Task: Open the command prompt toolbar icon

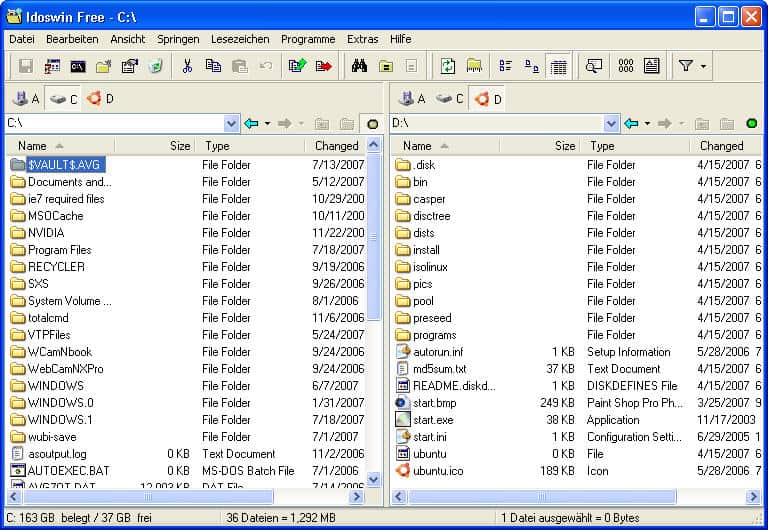Action: click(77, 66)
